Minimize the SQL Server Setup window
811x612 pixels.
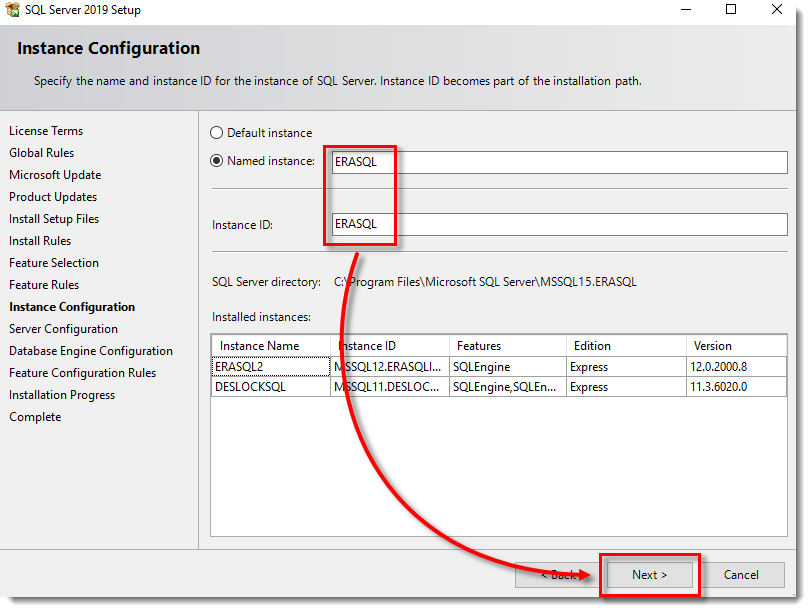click(686, 9)
